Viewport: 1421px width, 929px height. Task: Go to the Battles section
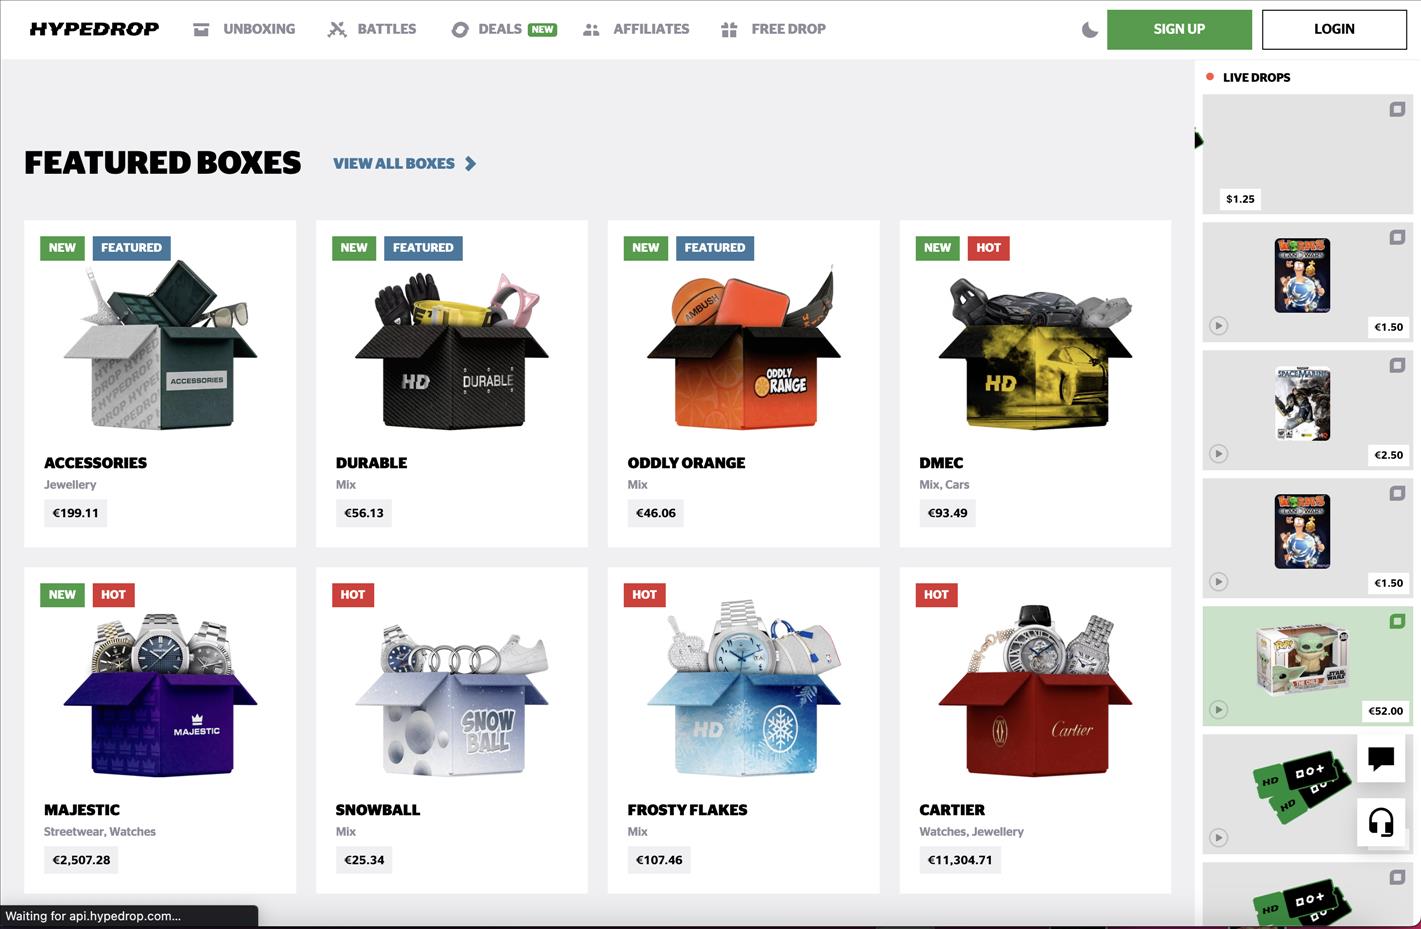coord(372,29)
